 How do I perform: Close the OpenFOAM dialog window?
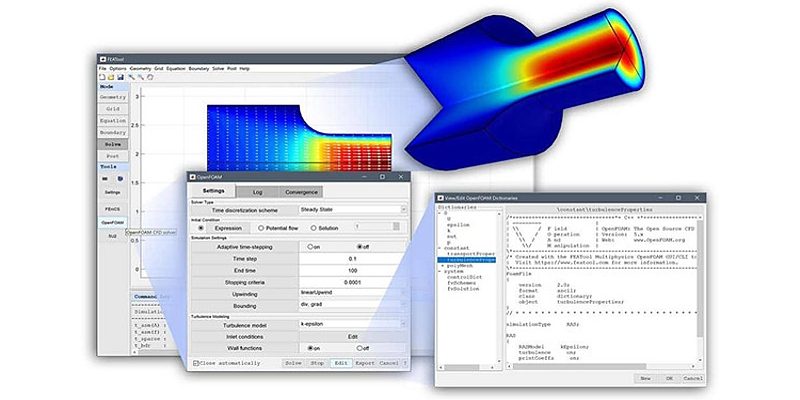[401, 177]
